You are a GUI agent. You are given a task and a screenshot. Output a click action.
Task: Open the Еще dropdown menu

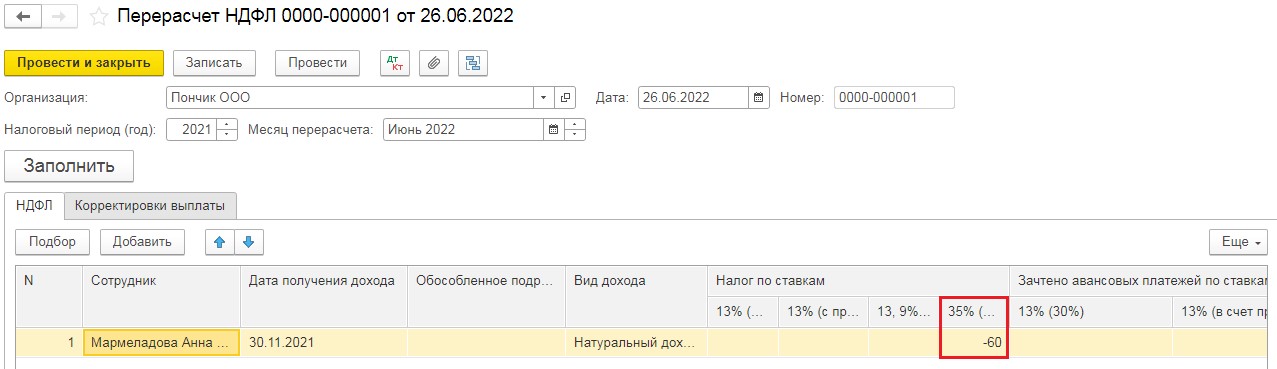[x=1238, y=242]
